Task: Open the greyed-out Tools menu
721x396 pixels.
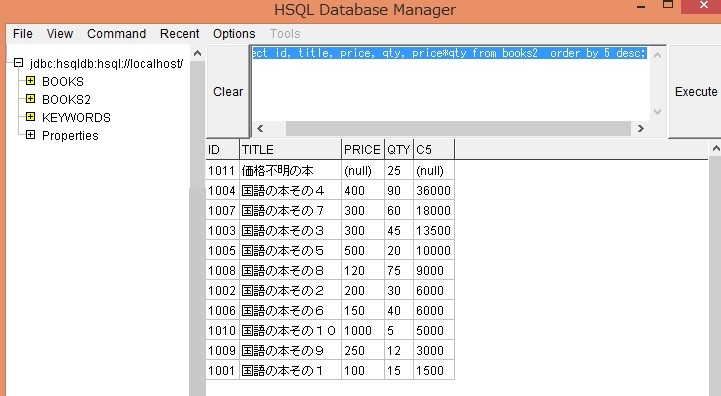Action: click(285, 34)
